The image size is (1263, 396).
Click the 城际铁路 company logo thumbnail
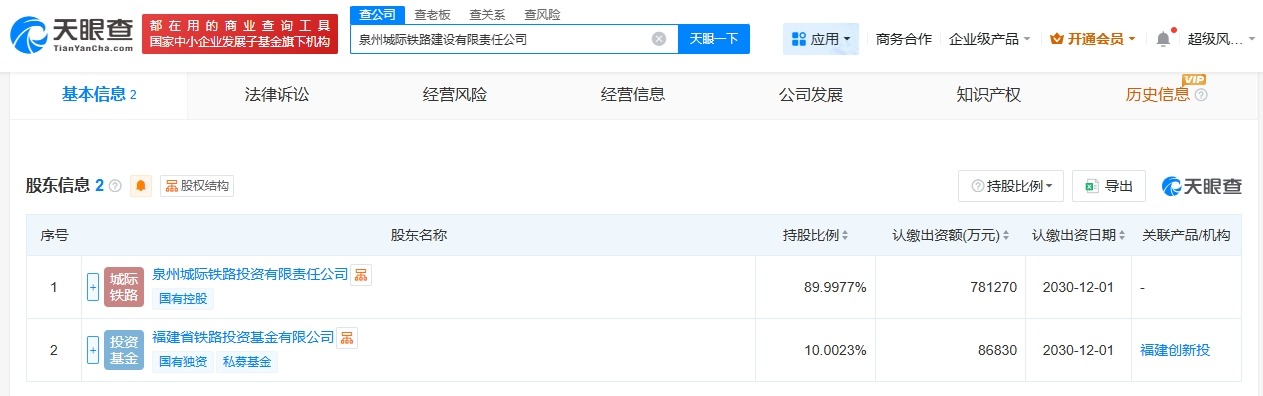tap(124, 287)
